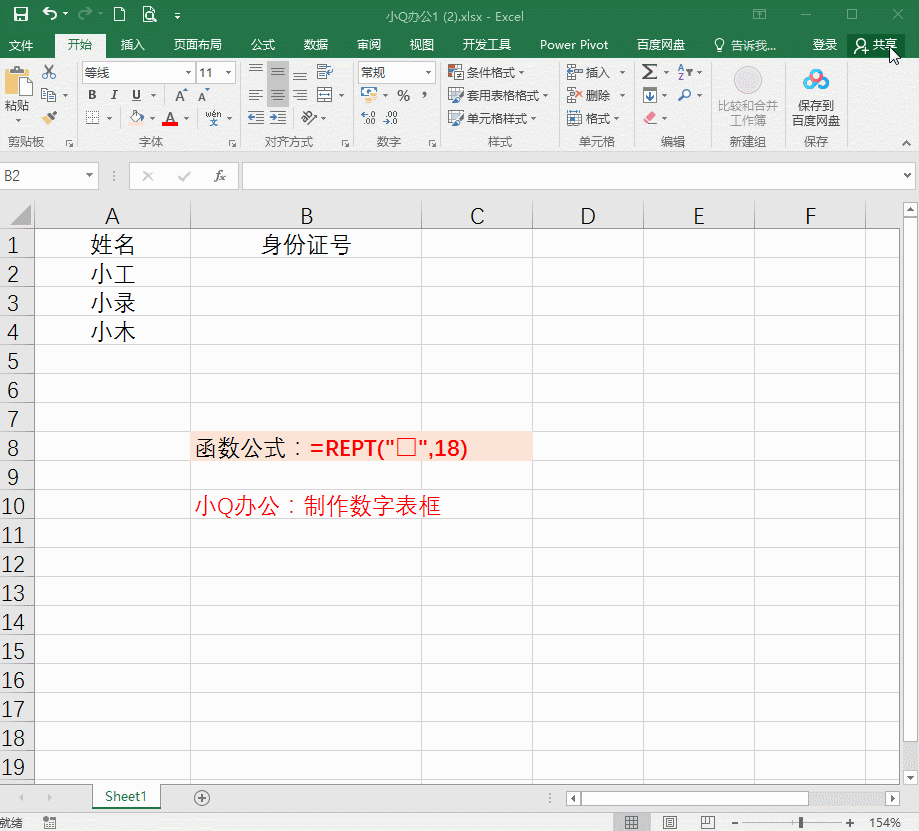This screenshot has width=919, height=831.
Task: Open print preview from the quick access toolbar
Action: click(149, 14)
